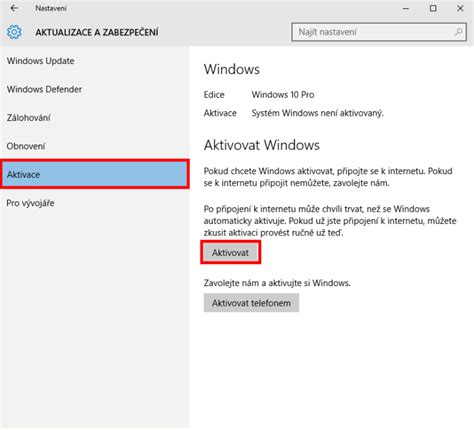Select Aktivace in the sidebar
Screen dimensions: 474x430
tap(95, 174)
